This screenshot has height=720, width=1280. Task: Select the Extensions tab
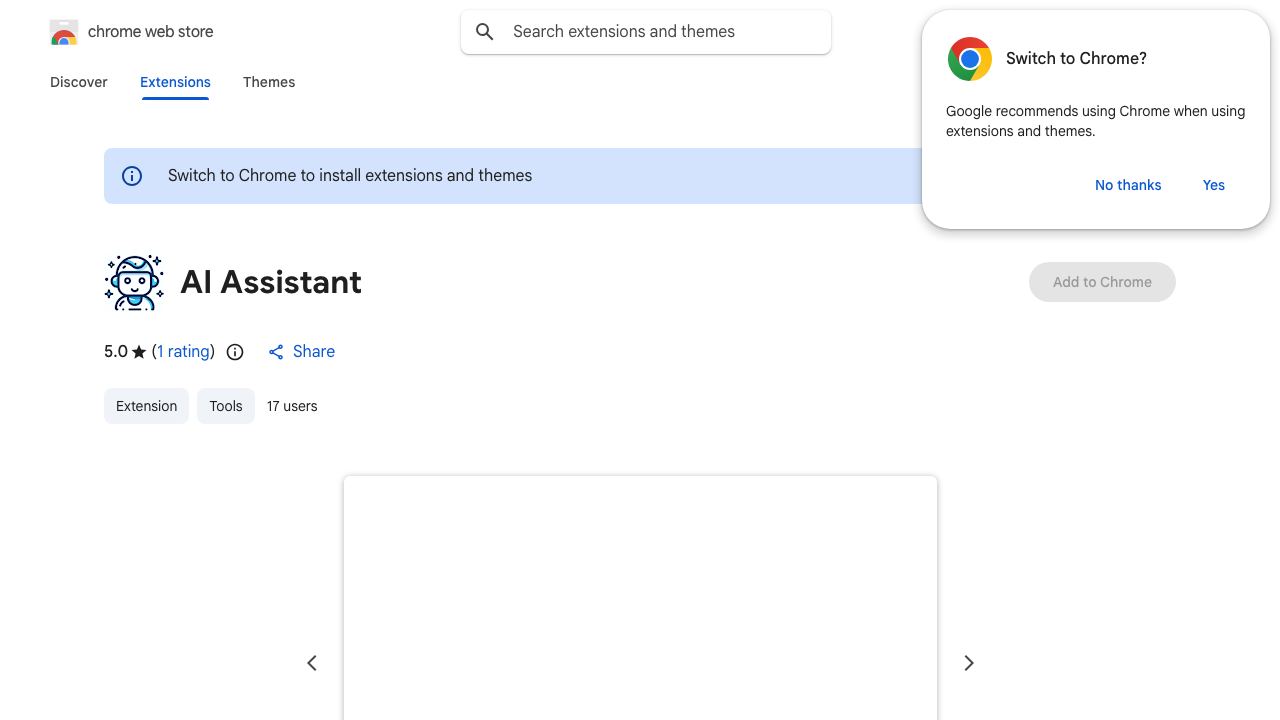coord(175,82)
